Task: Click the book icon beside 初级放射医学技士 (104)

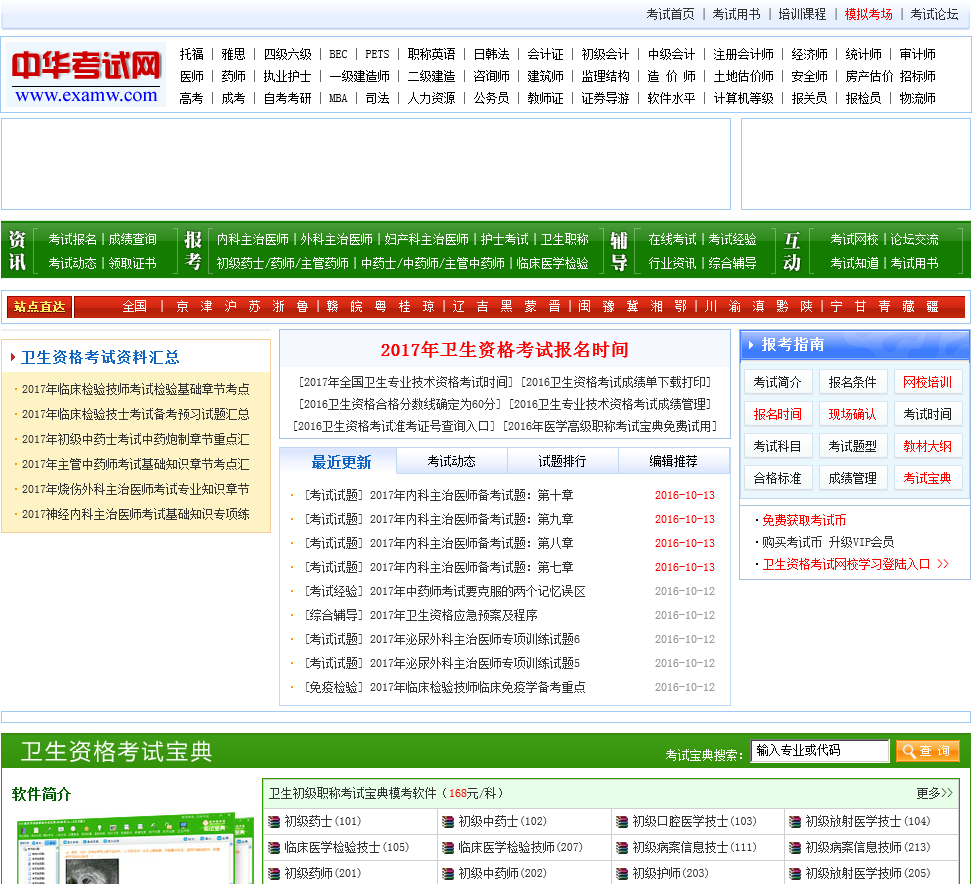Action: (x=795, y=822)
